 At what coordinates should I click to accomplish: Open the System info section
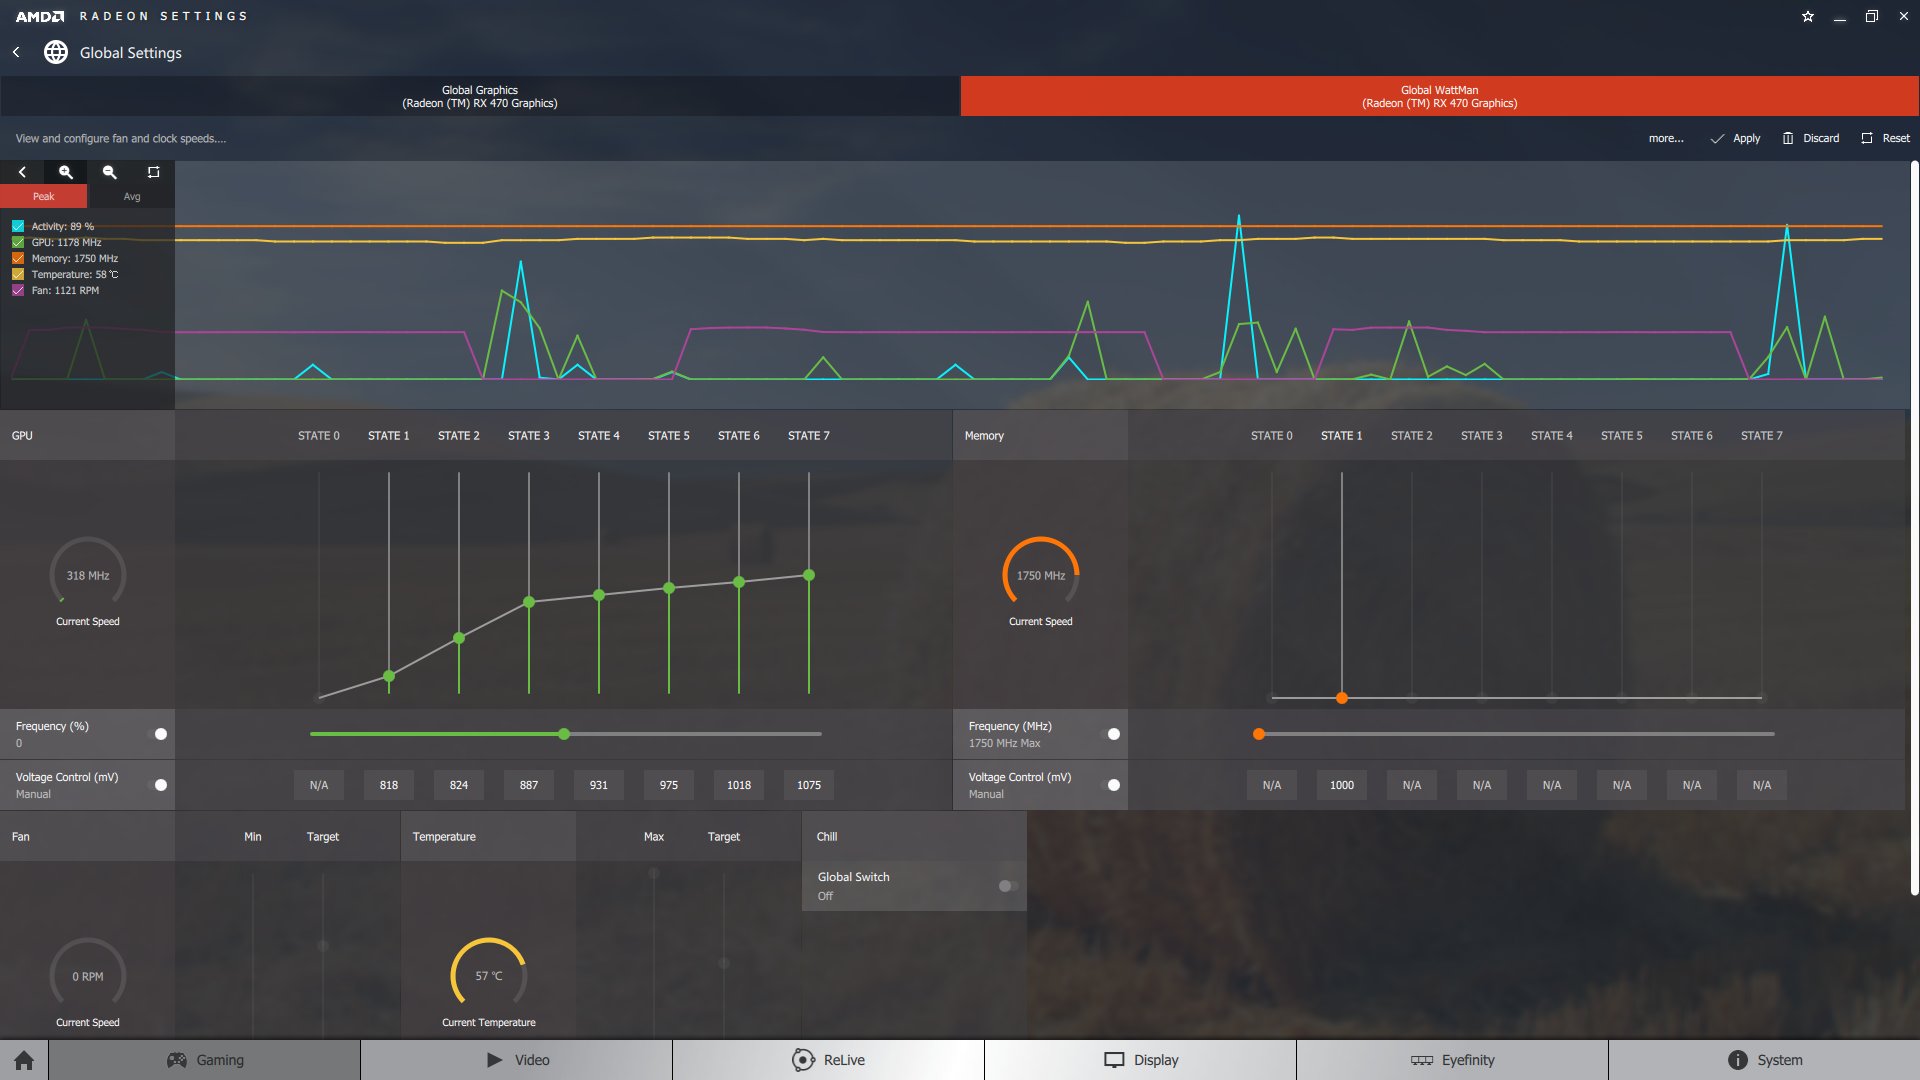tap(1764, 1060)
